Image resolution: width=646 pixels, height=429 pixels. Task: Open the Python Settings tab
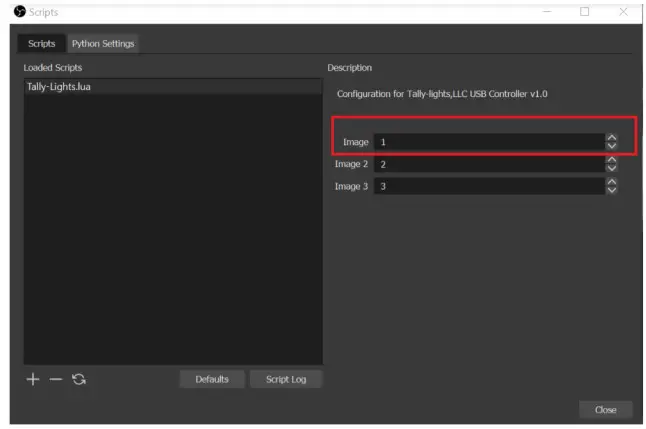[x=103, y=44]
